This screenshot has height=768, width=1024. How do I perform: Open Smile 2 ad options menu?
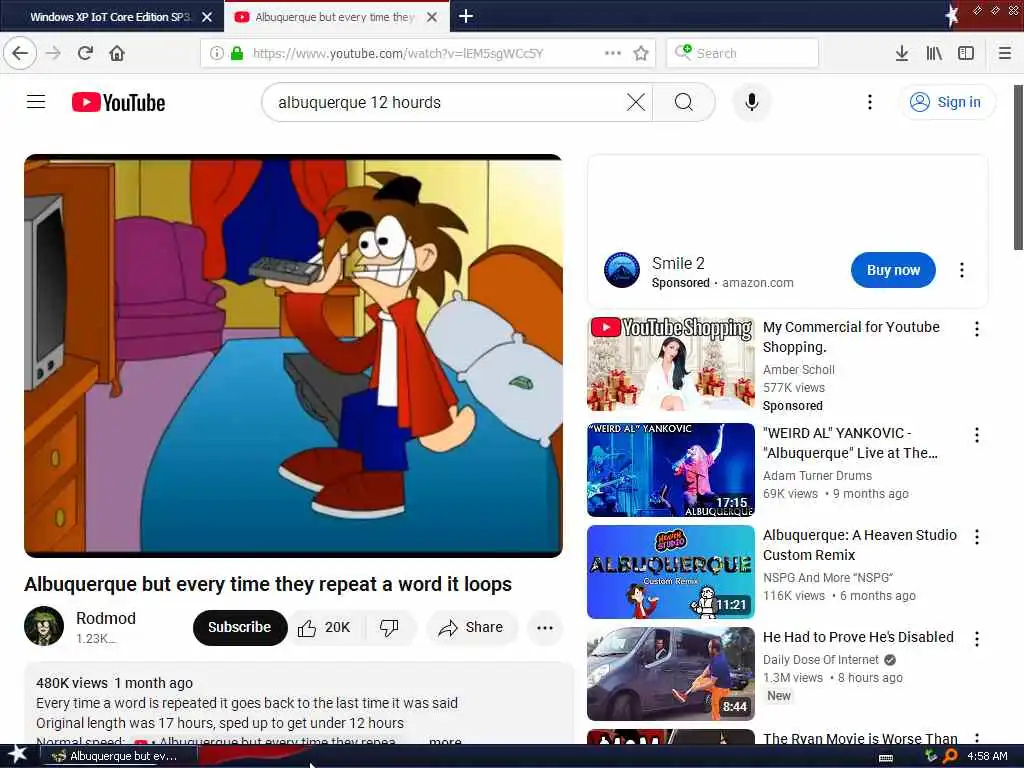coord(962,270)
